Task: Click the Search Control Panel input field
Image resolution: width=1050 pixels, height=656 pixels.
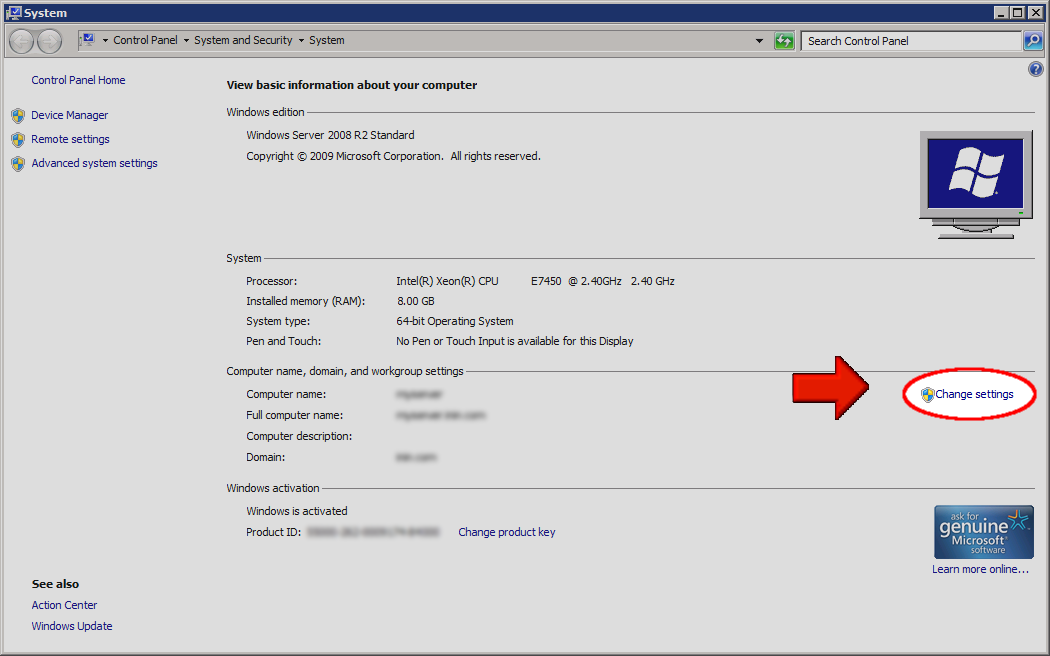Action: [910, 41]
